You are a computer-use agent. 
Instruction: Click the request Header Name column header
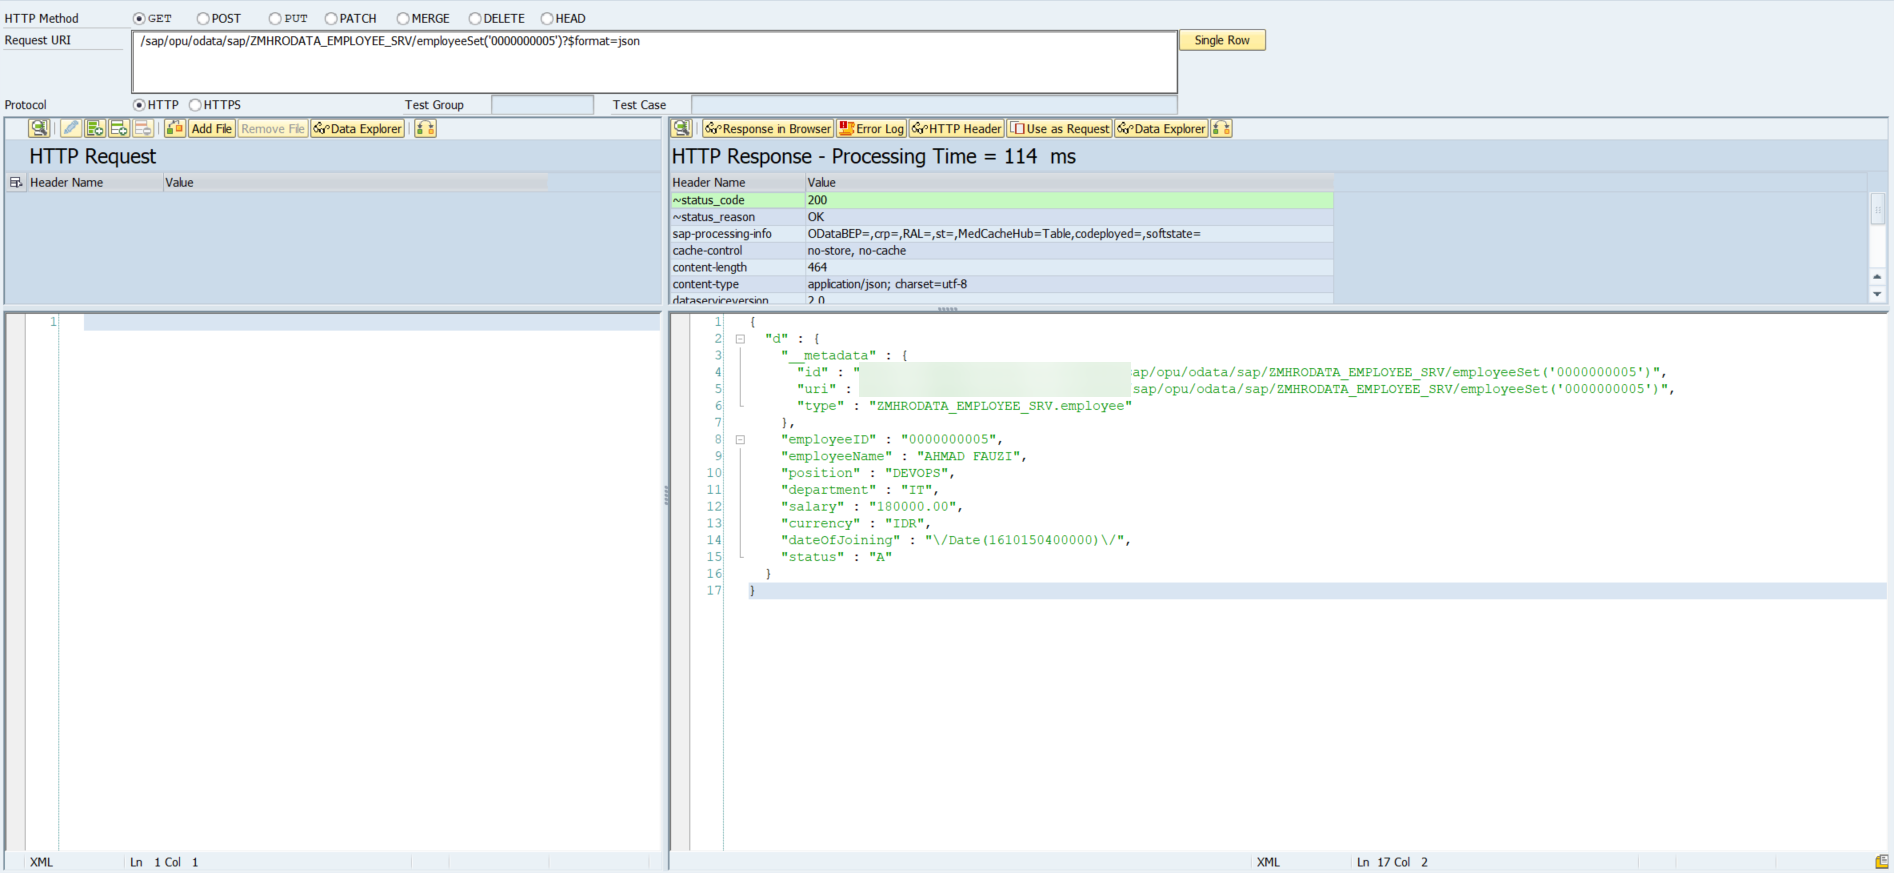(x=94, y=182)
